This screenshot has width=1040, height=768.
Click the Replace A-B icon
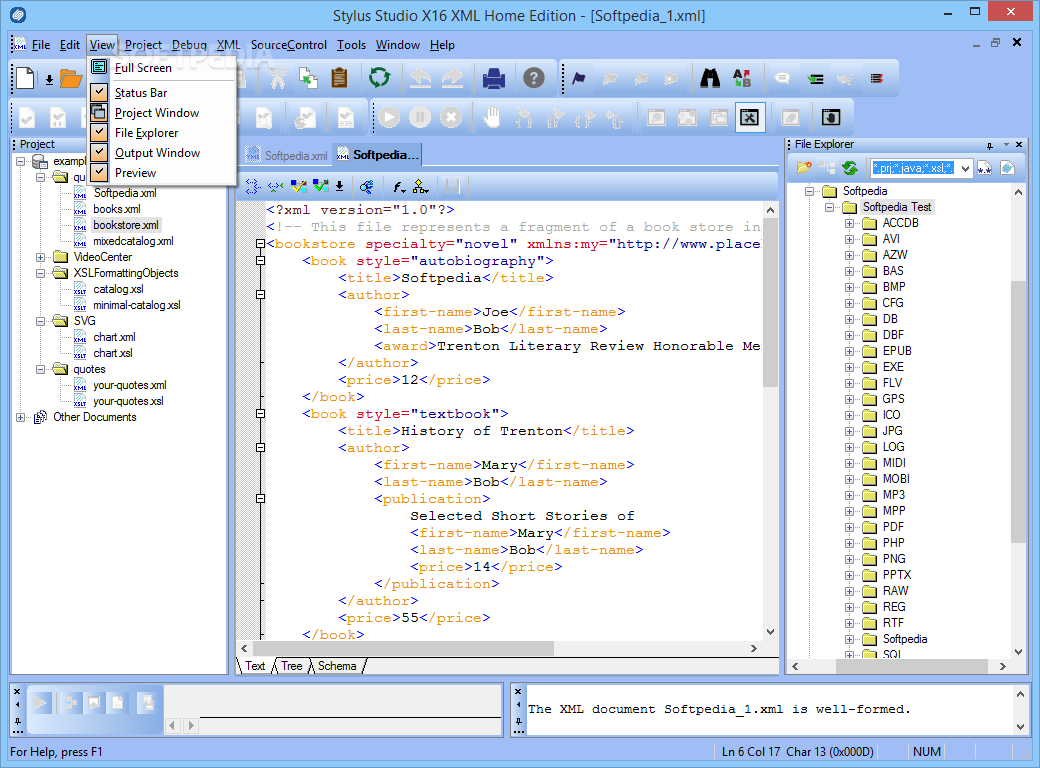click(x=742, y=78)
